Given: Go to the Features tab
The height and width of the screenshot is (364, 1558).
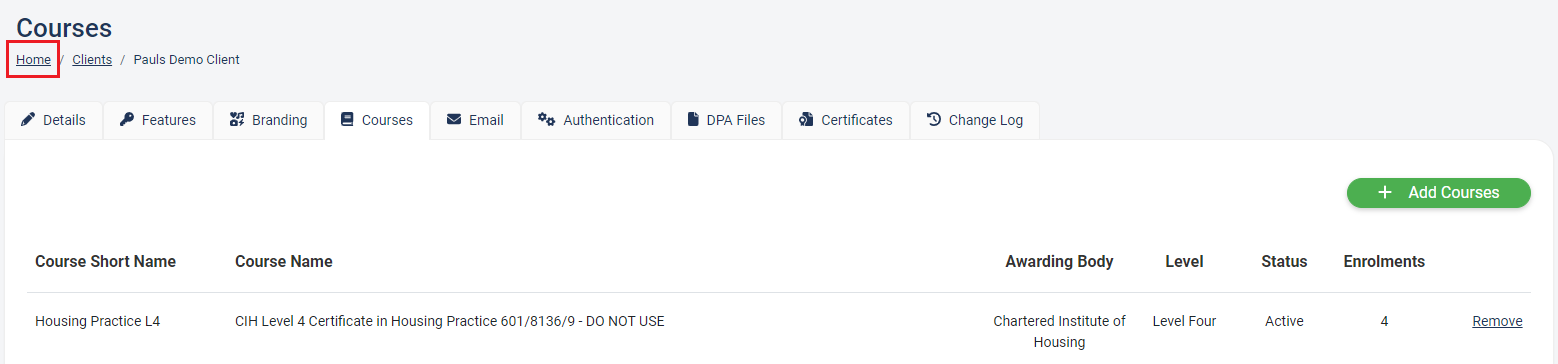Looking at the screenshot, I should coord(158,120).
